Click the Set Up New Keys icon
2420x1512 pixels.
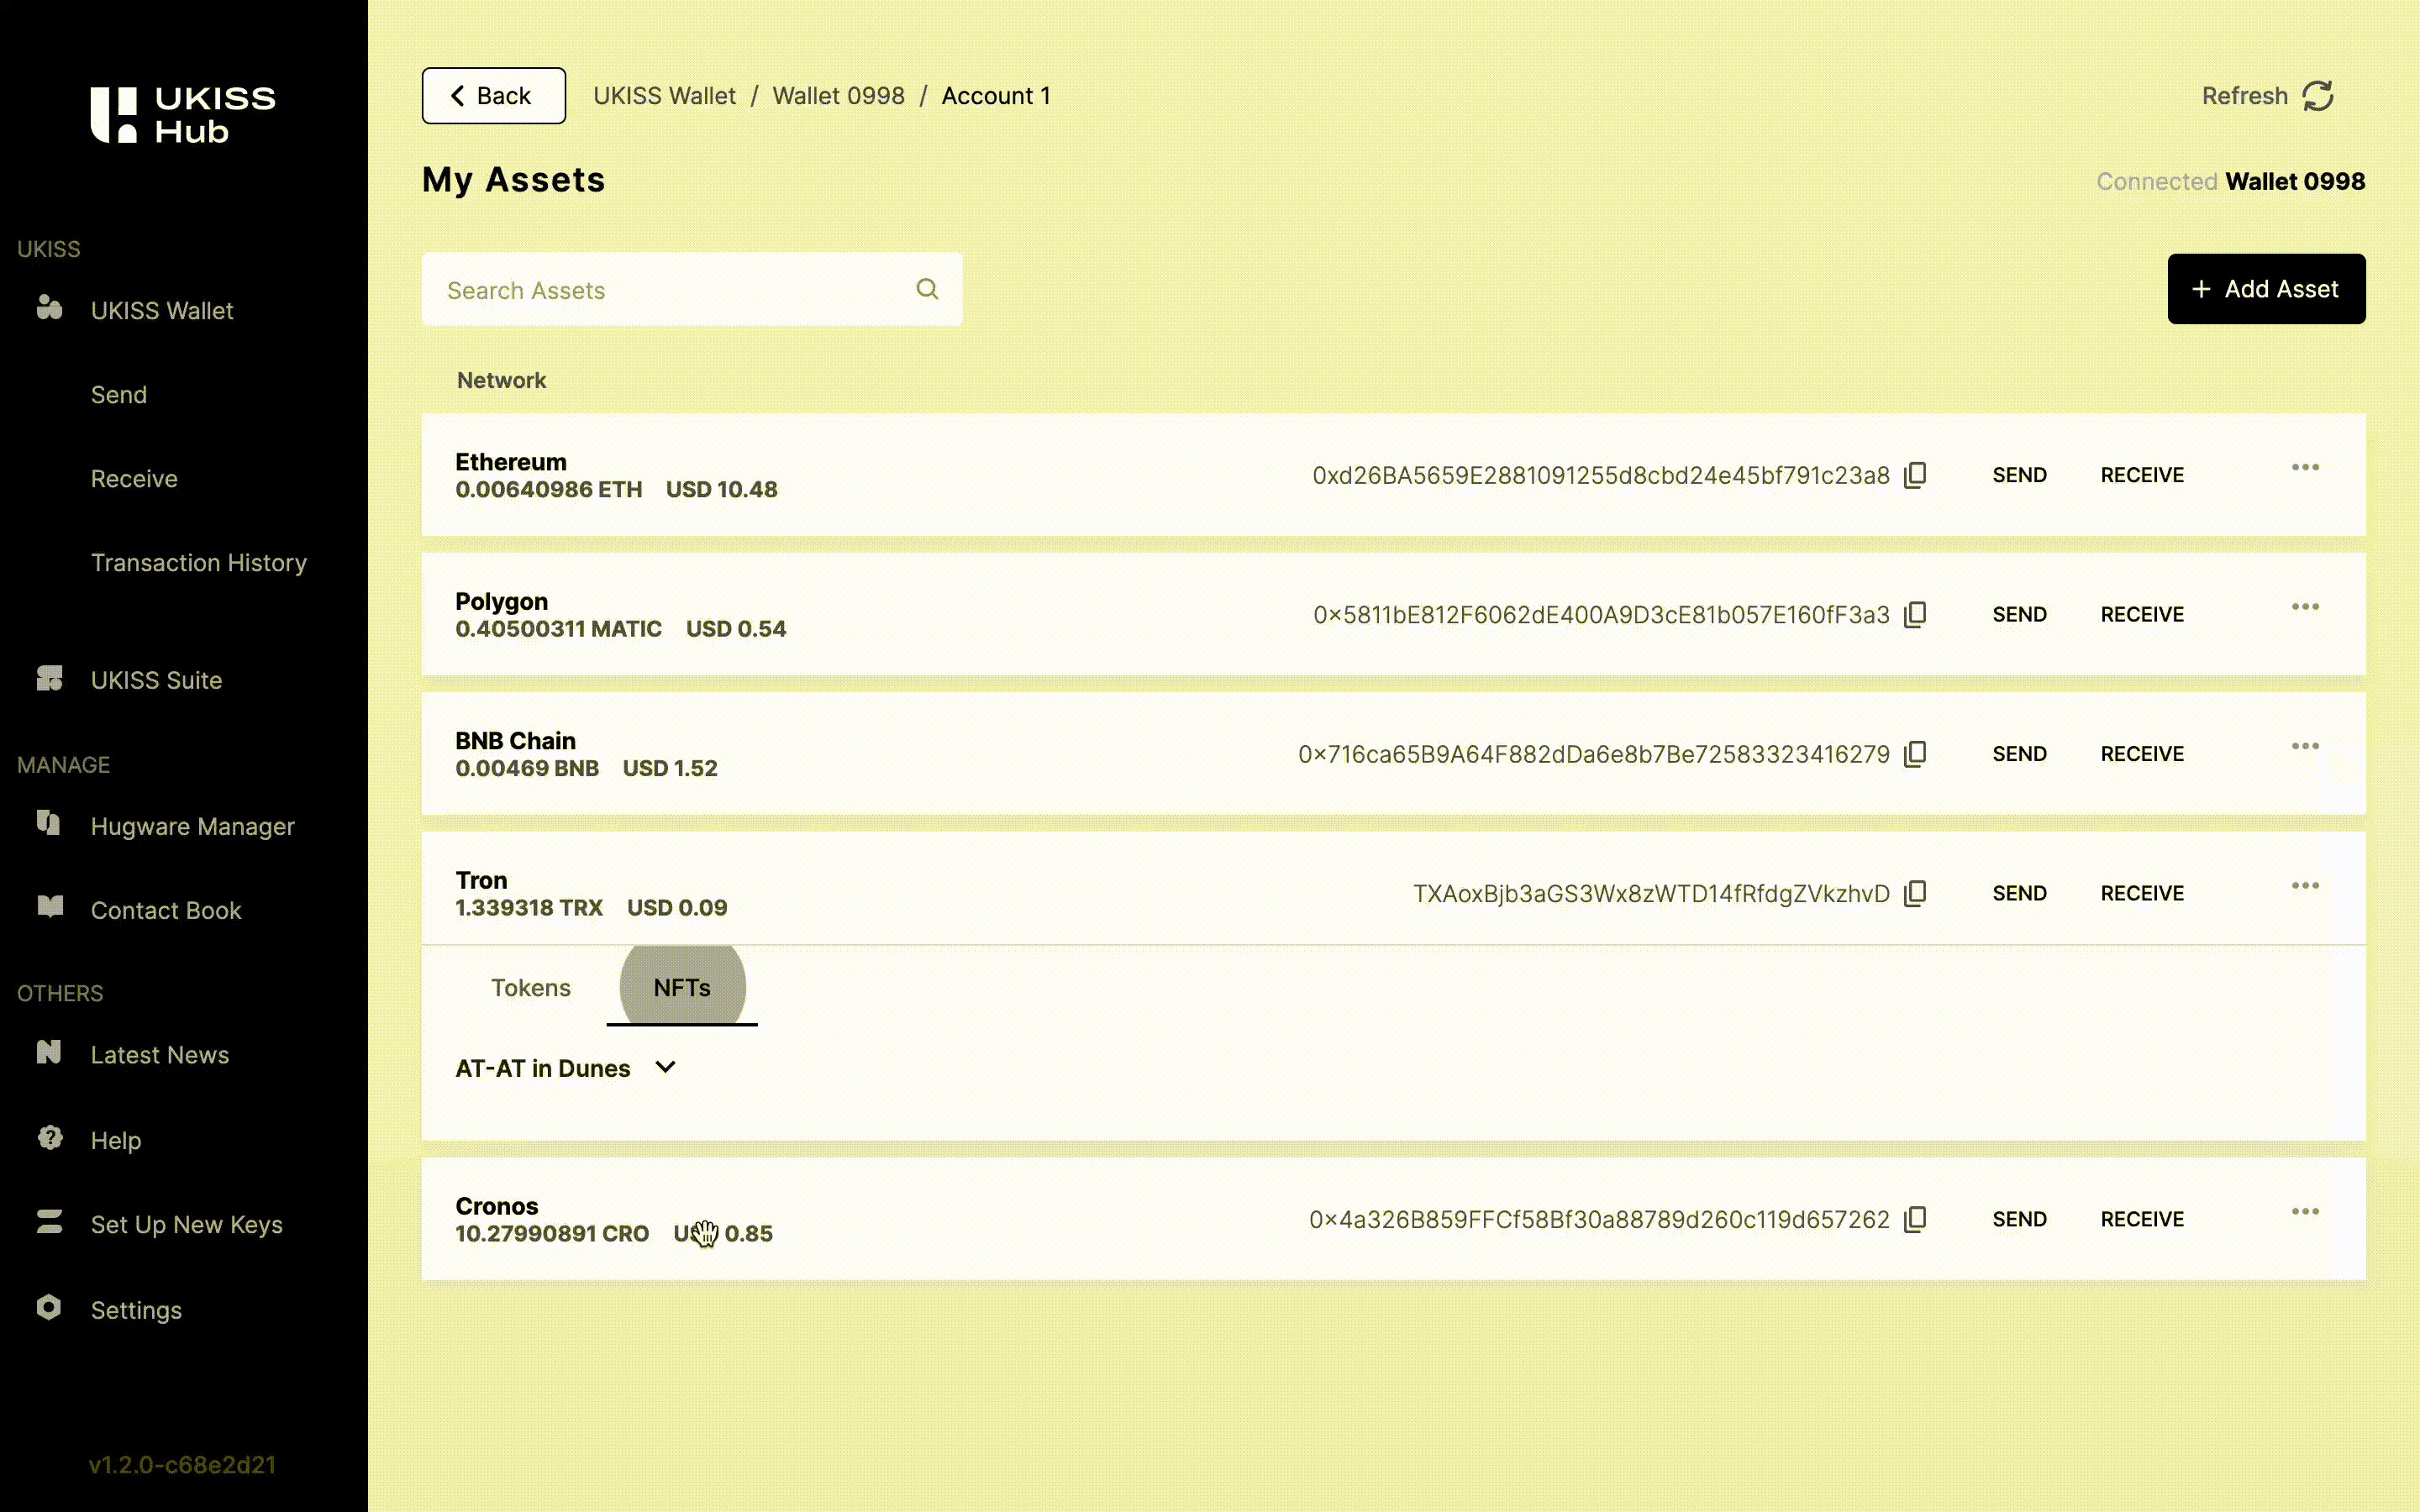(49, 1221)
